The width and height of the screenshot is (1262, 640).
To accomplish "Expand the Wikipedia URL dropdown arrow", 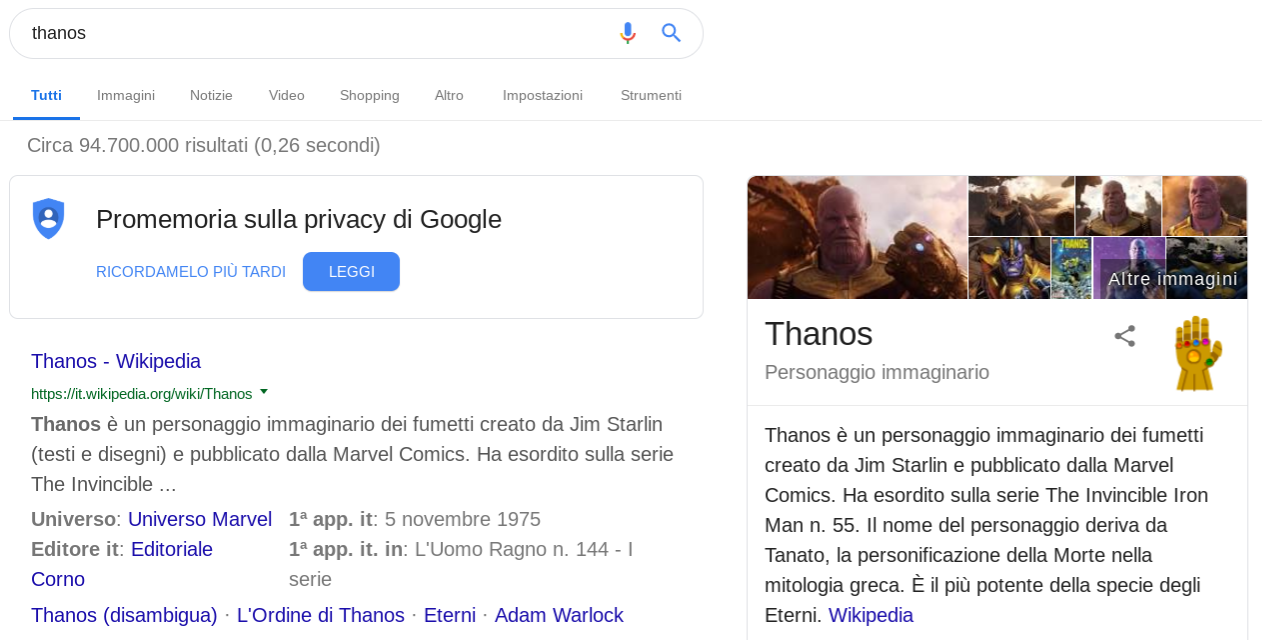I will (x=264, y=392).
